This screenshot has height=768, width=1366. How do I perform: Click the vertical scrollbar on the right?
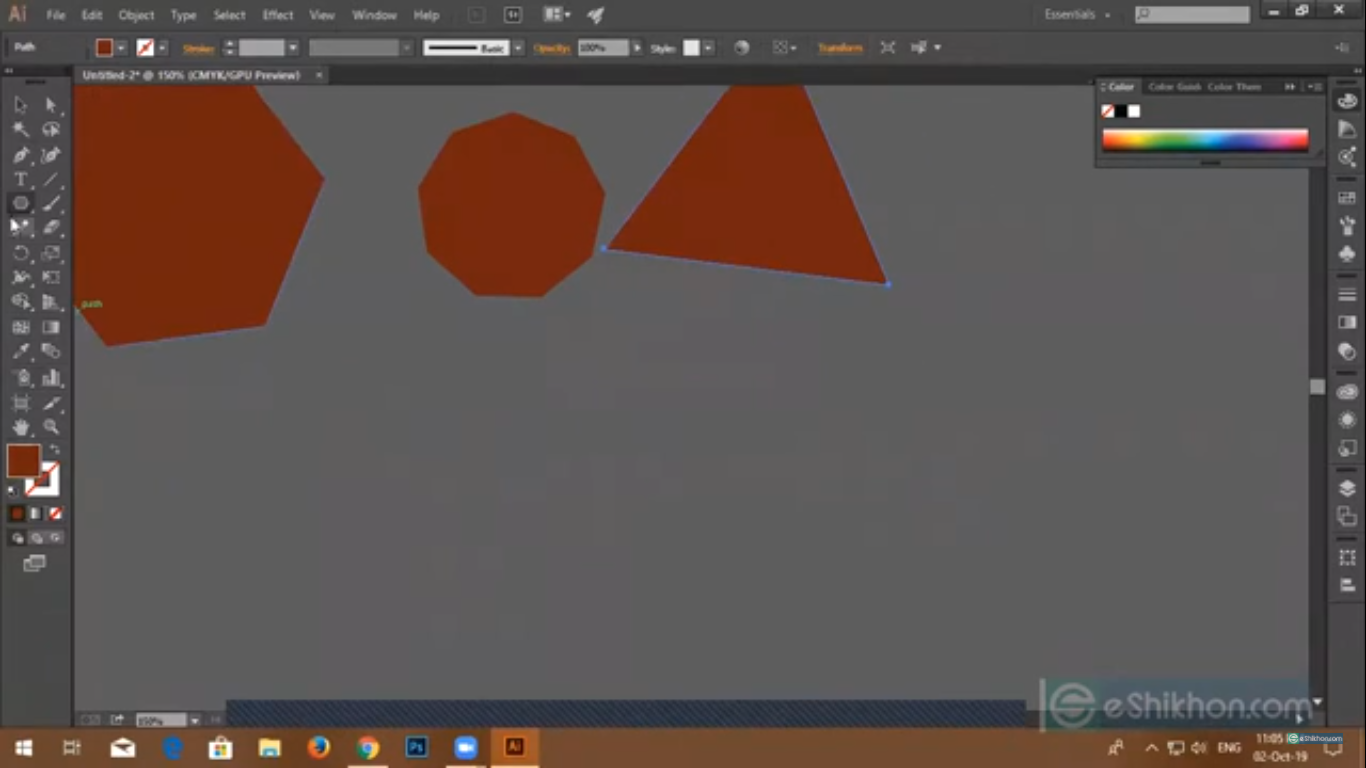(x=1318, y=387)
